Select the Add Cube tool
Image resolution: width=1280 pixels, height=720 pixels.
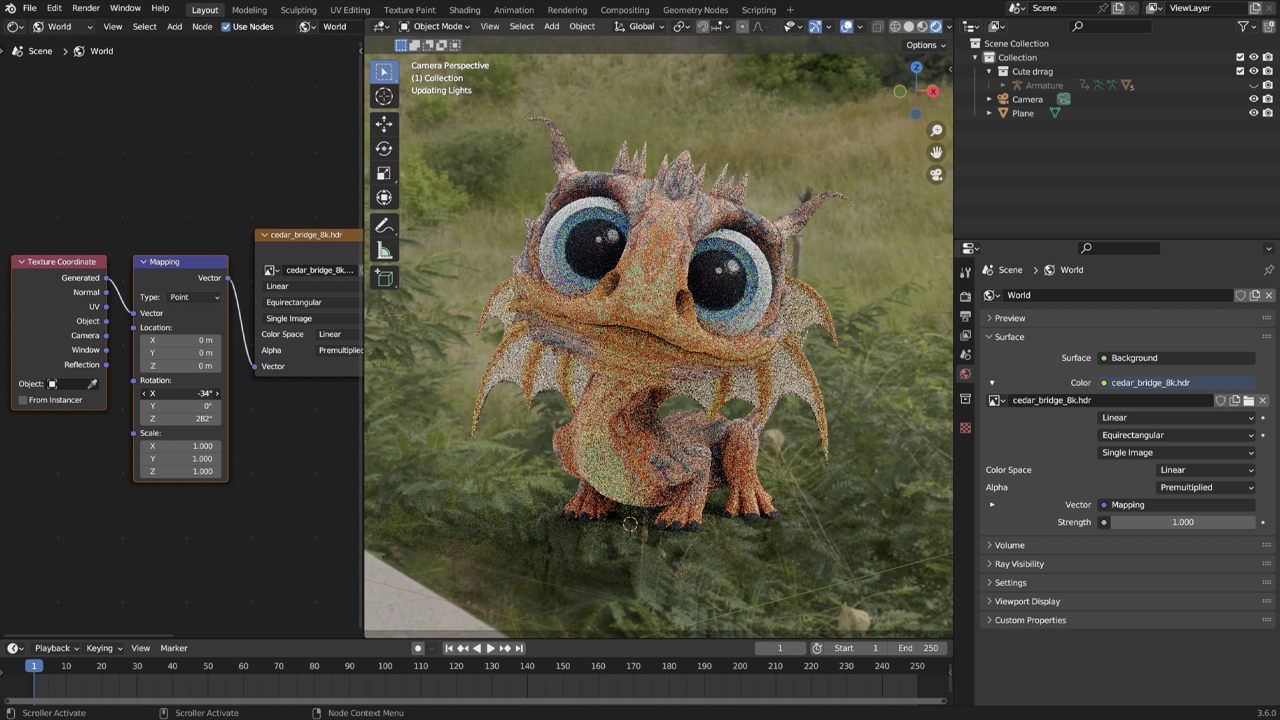pyautogui.click(x=384, y=279)
